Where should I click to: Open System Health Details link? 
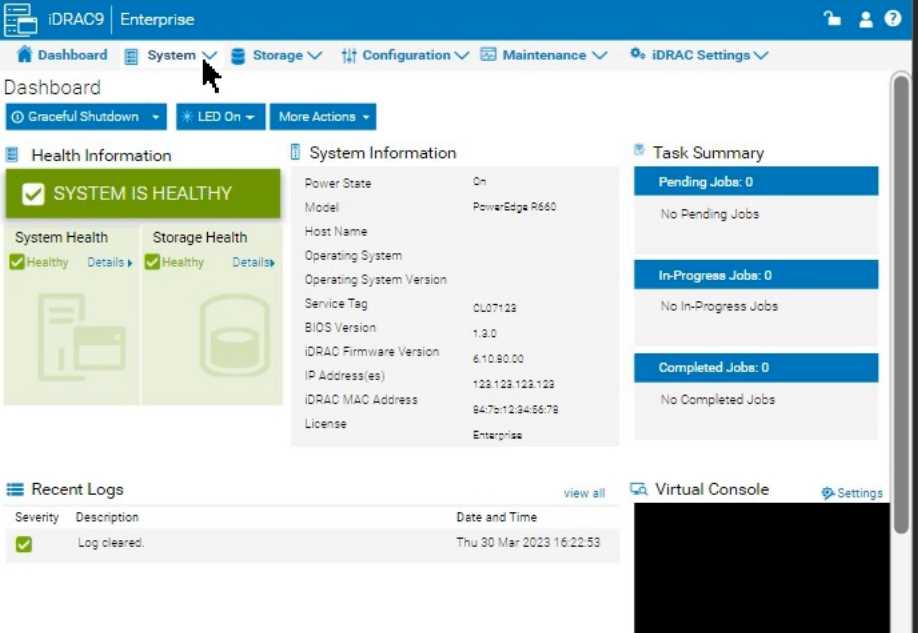click(109, 262)
